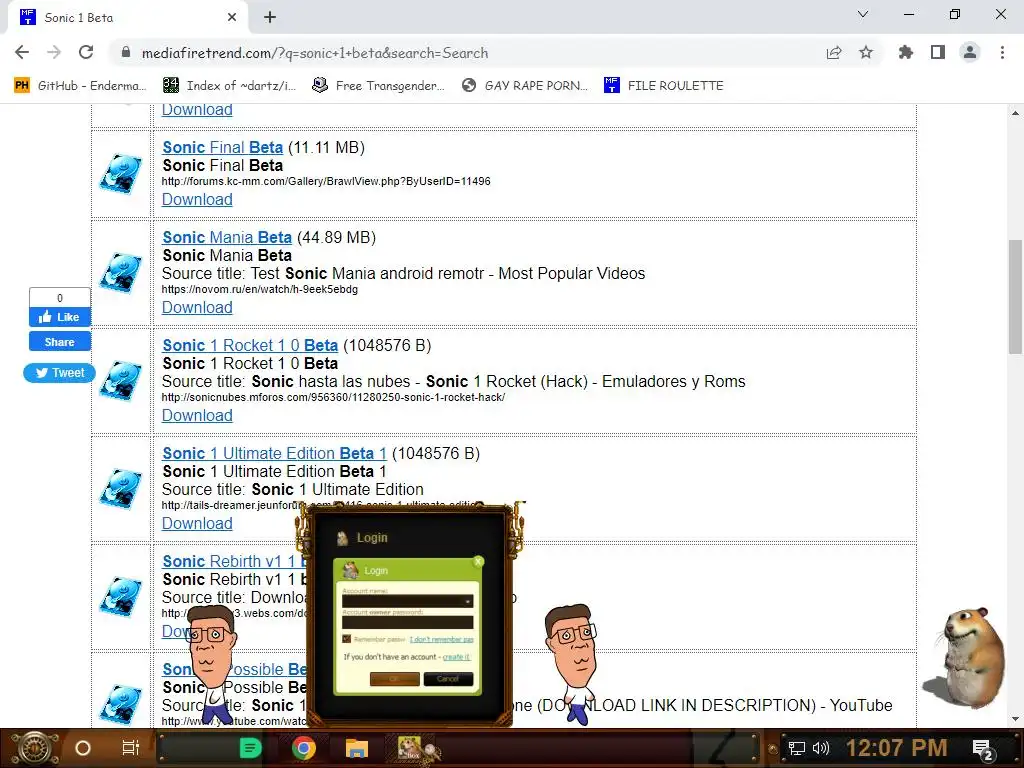
Task: Open the Extensions puzzle icon
Action: click(x=906, y=52)
